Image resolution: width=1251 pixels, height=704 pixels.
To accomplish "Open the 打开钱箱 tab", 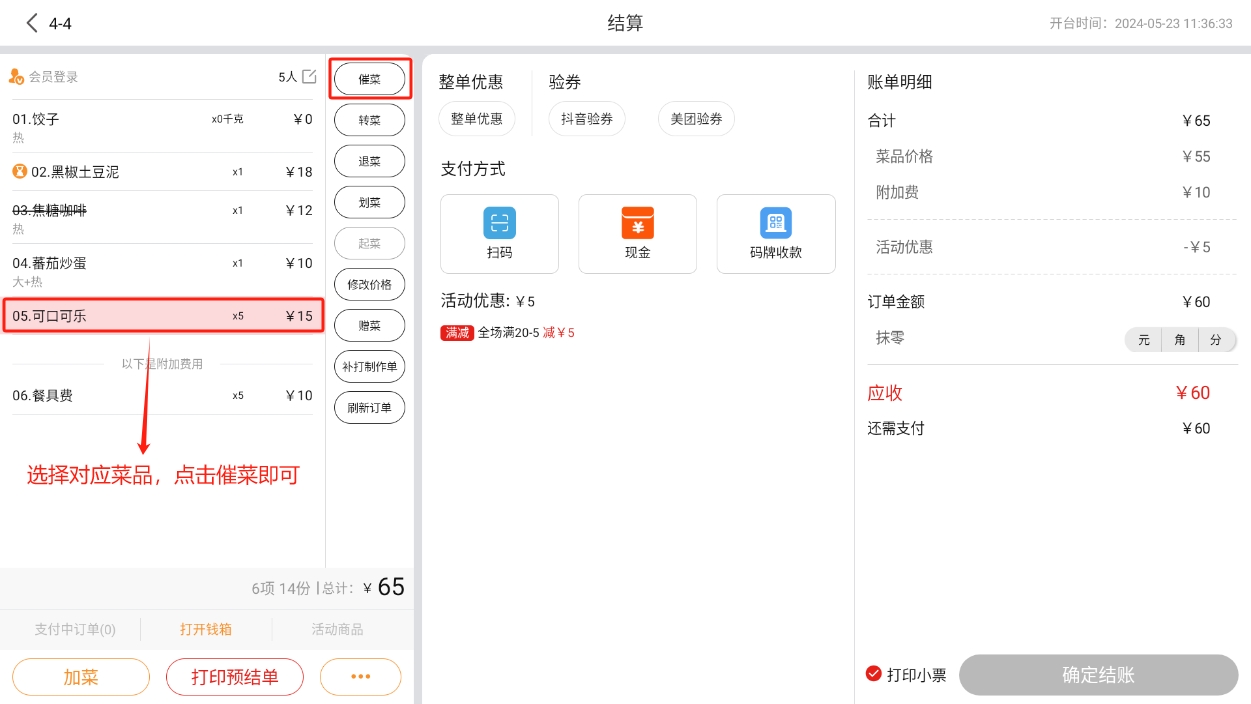I will click(x=206, y=630).
